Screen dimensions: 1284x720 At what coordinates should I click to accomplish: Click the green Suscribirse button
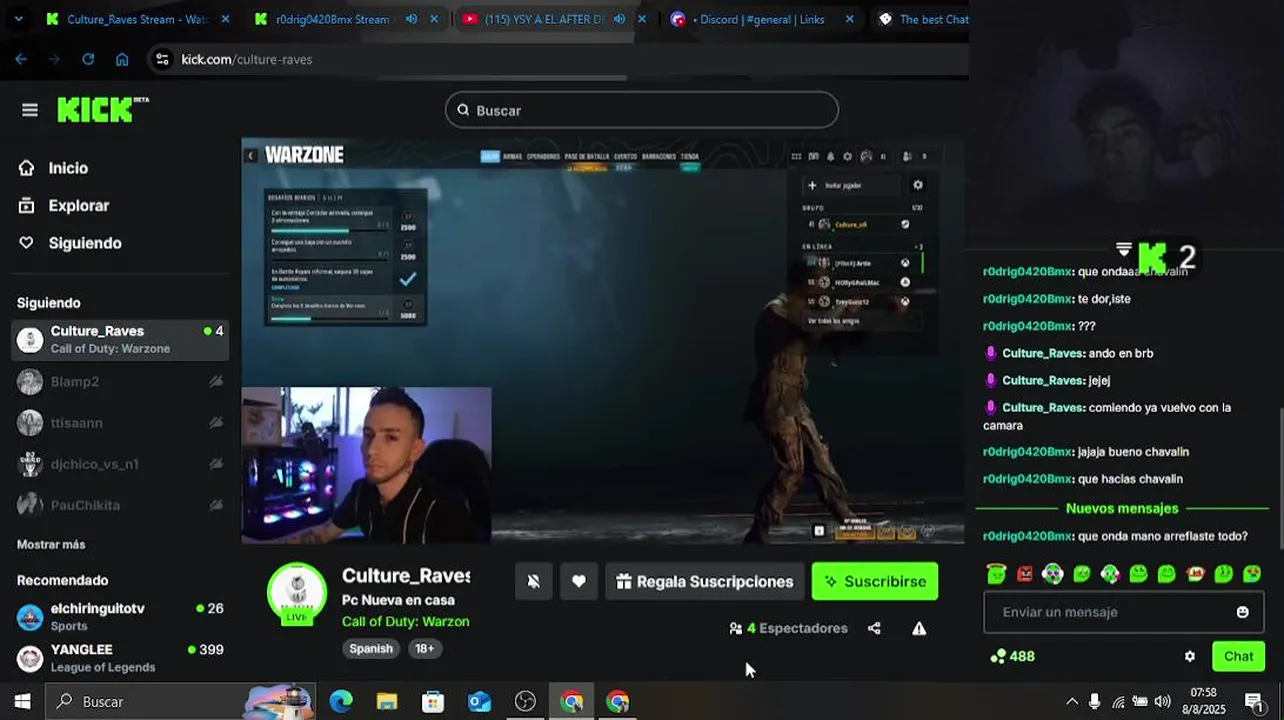[875, 581]
